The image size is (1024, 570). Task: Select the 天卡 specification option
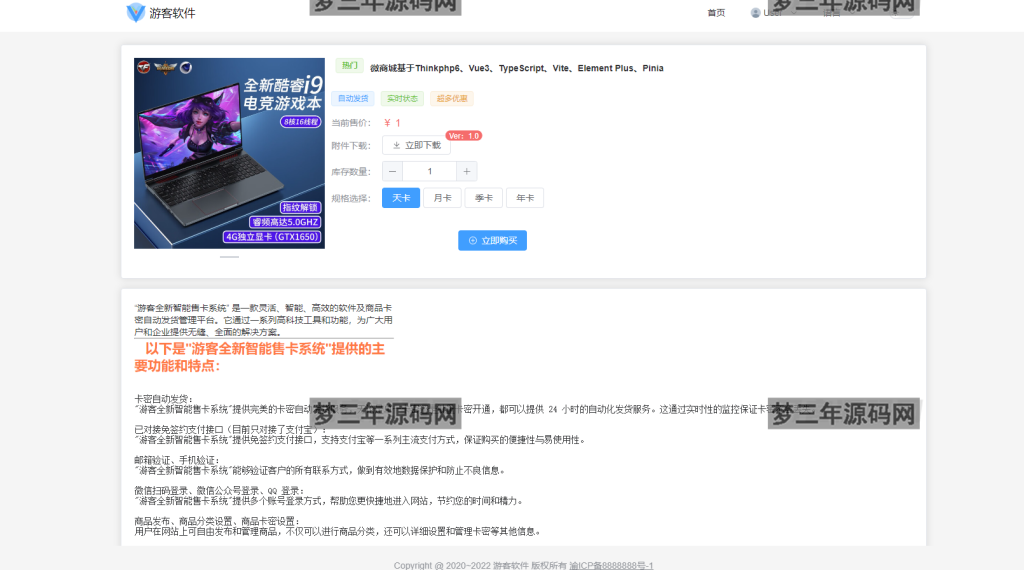pos(401,198)
